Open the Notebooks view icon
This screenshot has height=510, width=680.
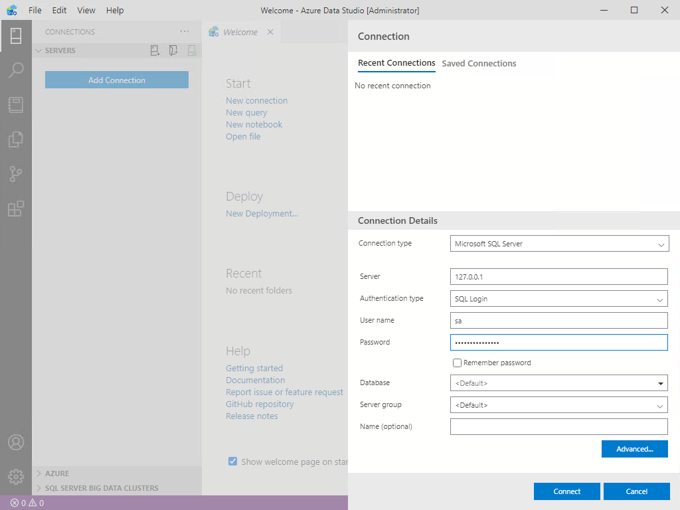[x=15, y=105]
